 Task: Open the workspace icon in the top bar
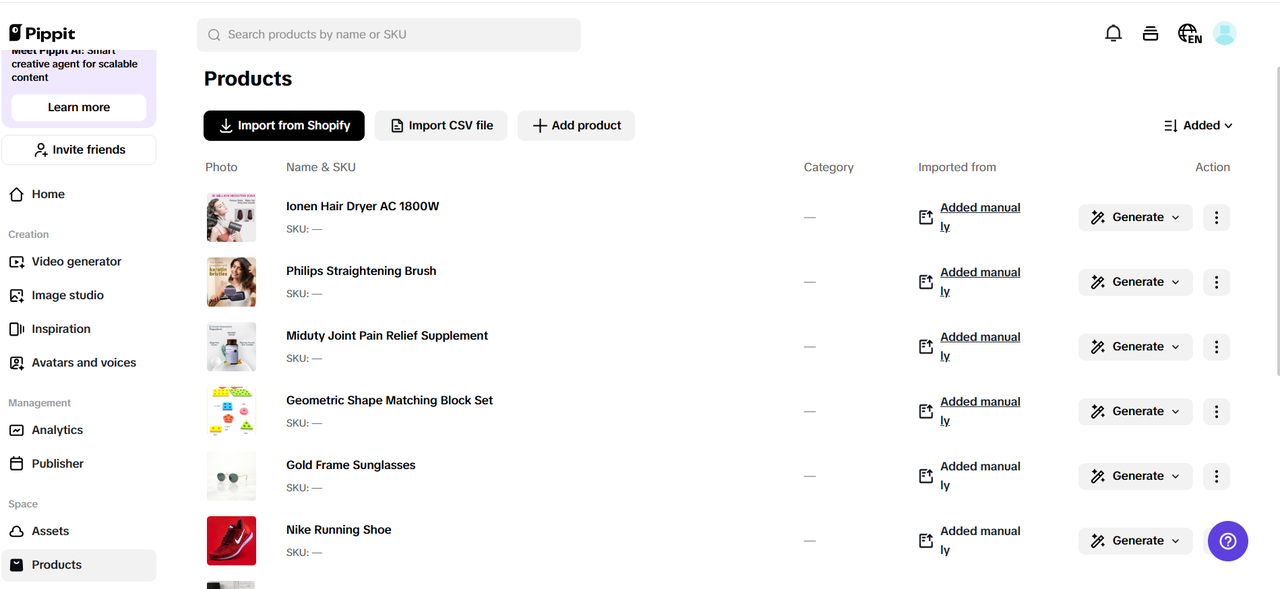(x=1150, y=32)
